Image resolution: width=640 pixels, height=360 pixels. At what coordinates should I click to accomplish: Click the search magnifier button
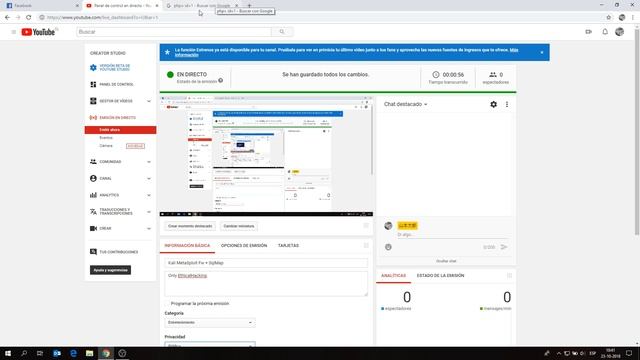point(282,32)
